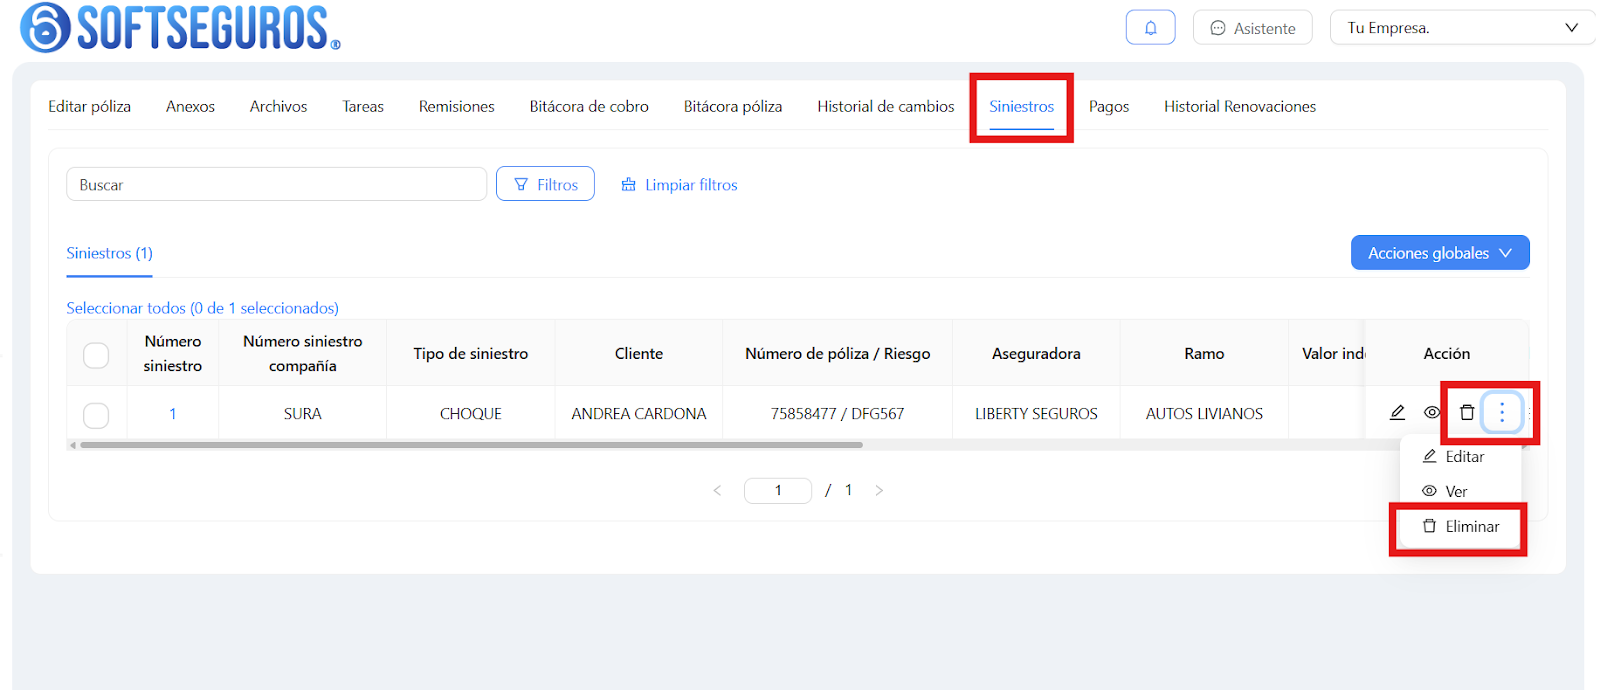Expand Acciones globales dropdown
Image resolution: width=1600 pixels, height=690 pixels.
[1440, 253]
